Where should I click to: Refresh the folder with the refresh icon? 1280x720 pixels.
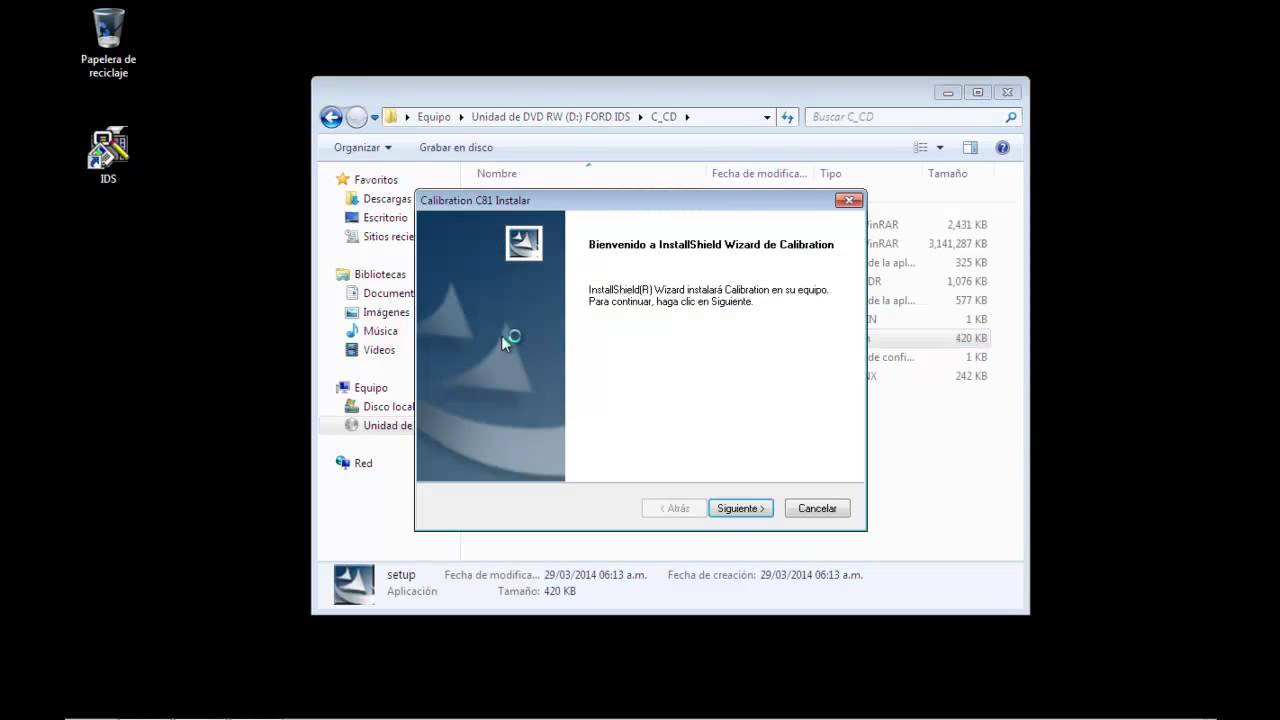pyautogui.click(x=787, y=117)
